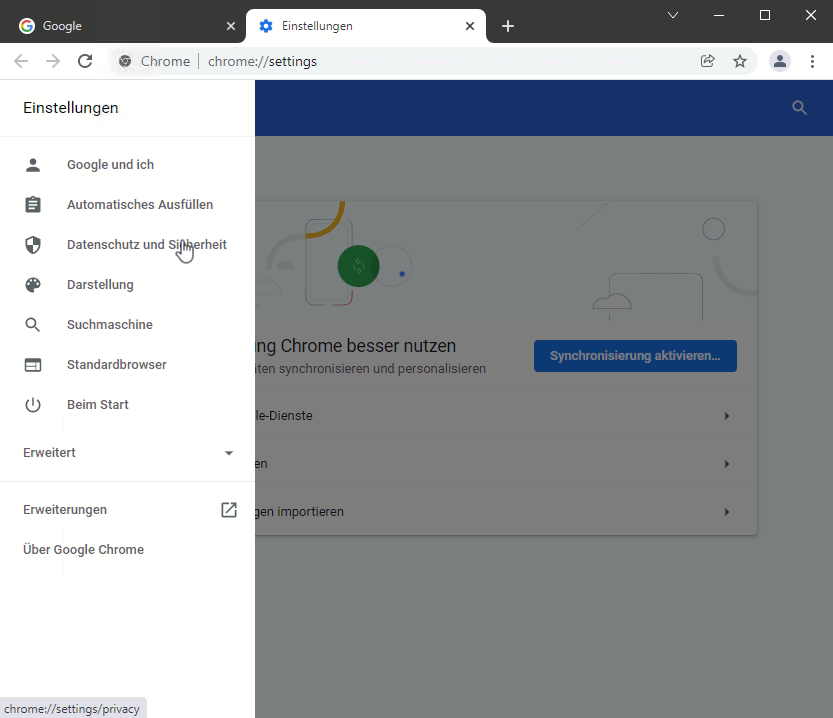
Task: Open Beim Start settings
Action: click(x=128, y=405)
